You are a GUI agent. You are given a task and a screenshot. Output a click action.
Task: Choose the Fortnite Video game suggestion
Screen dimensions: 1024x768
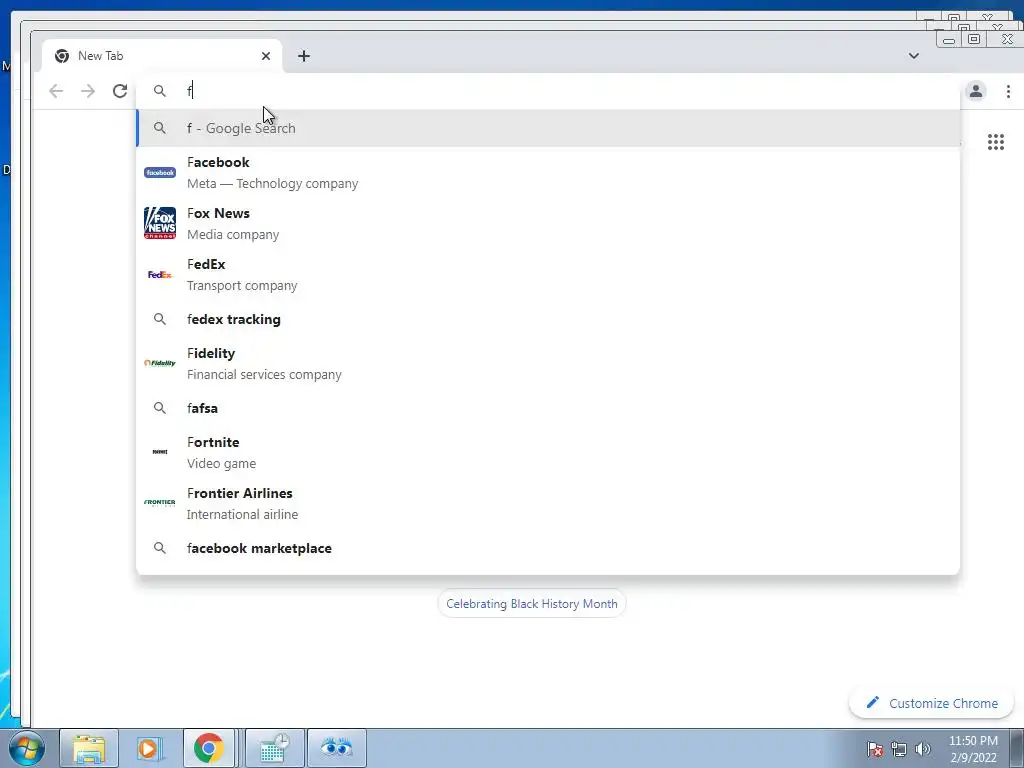[x=548, y=452]
